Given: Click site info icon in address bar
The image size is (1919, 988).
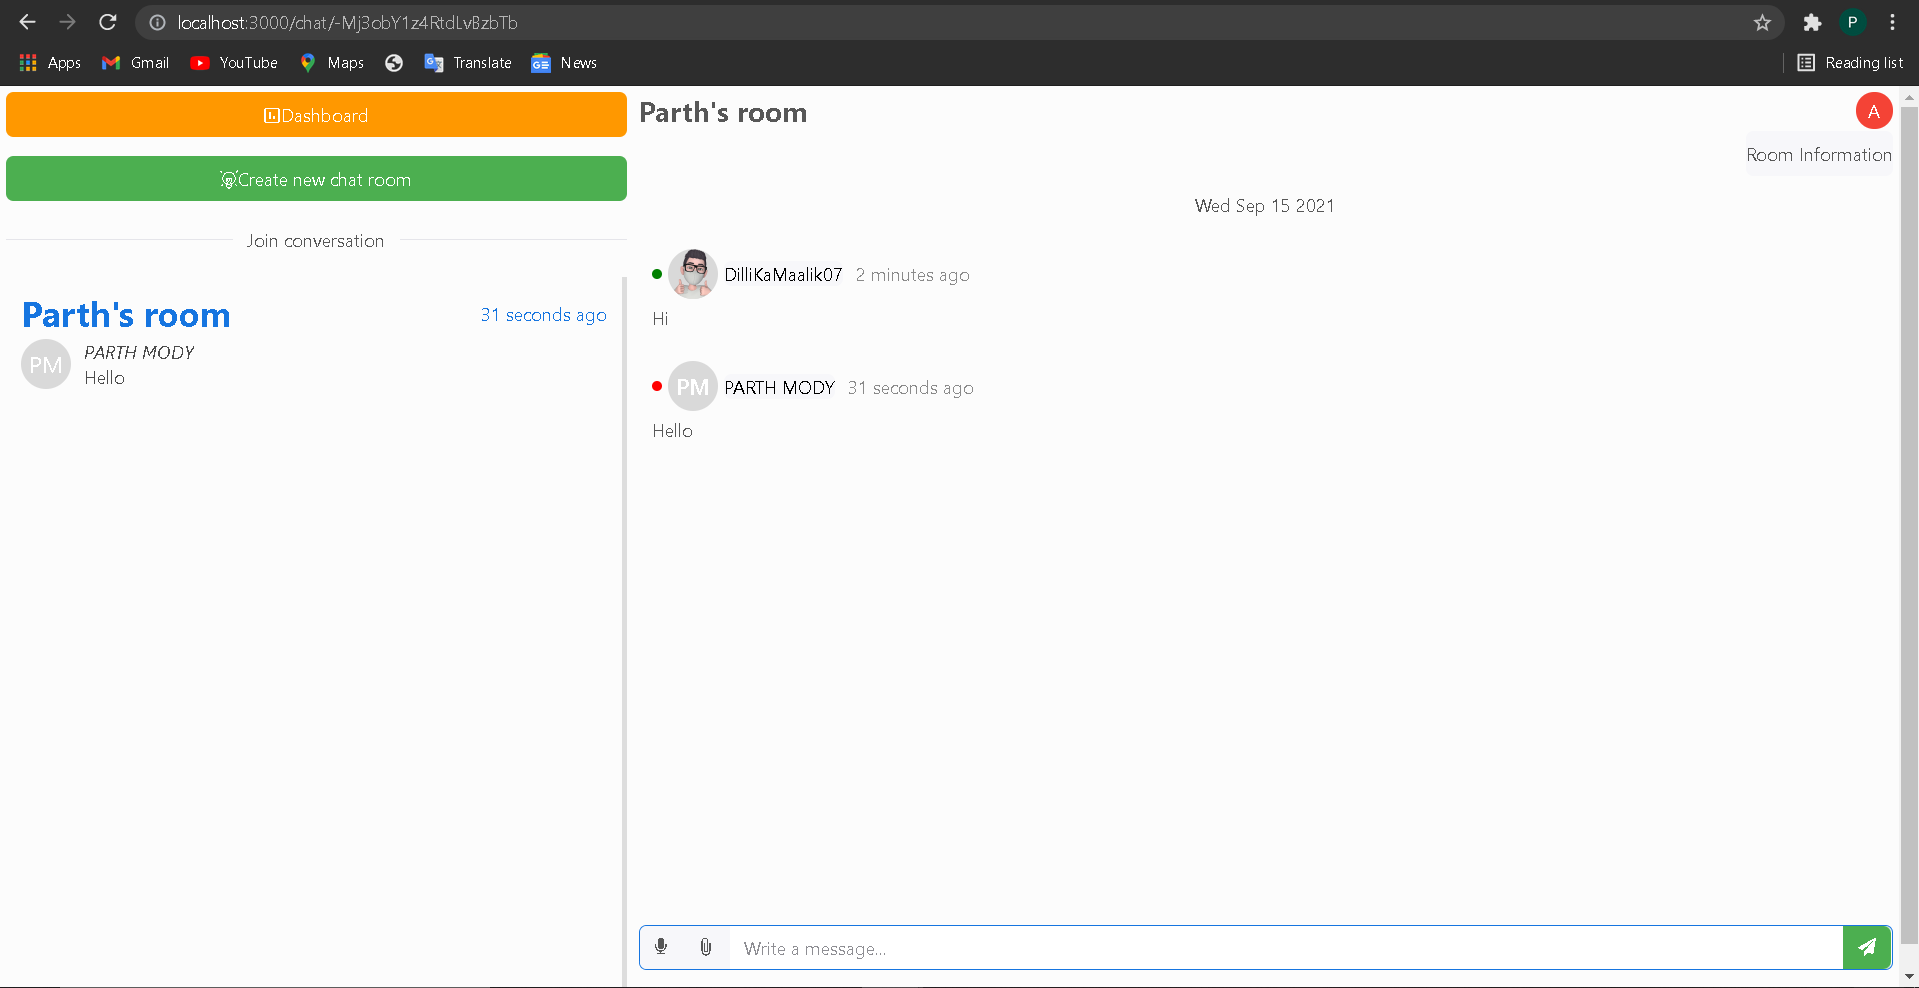Looking at the screenshot, I should click(x=157, y=22).
